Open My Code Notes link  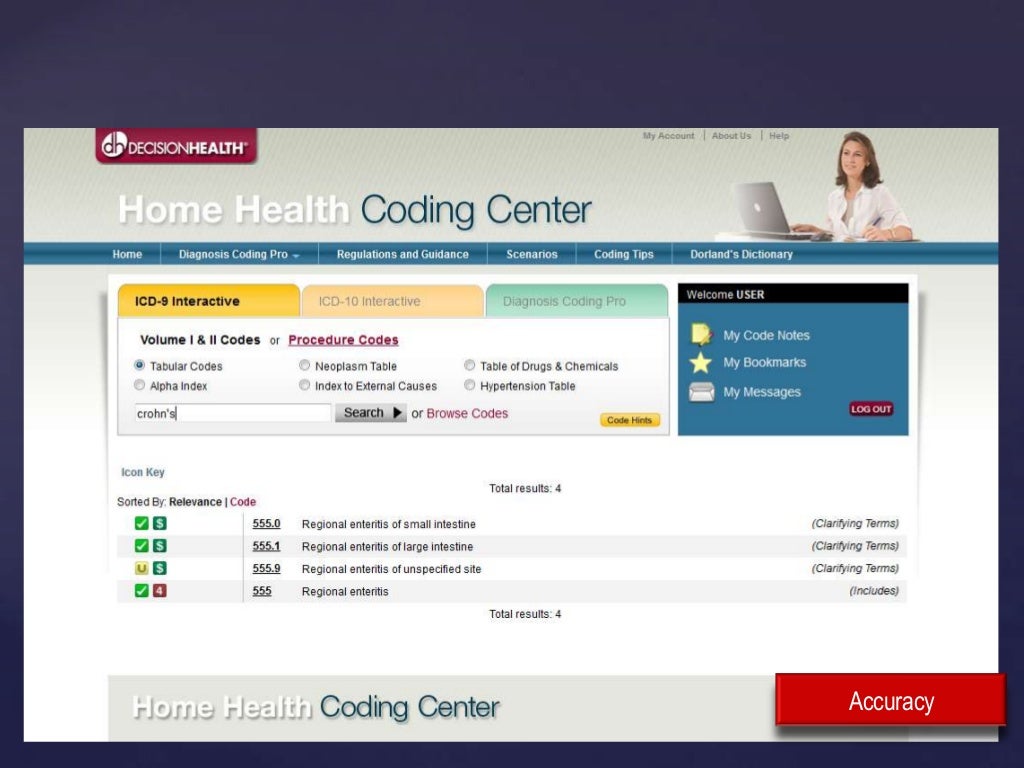click(x=766, y=335)
